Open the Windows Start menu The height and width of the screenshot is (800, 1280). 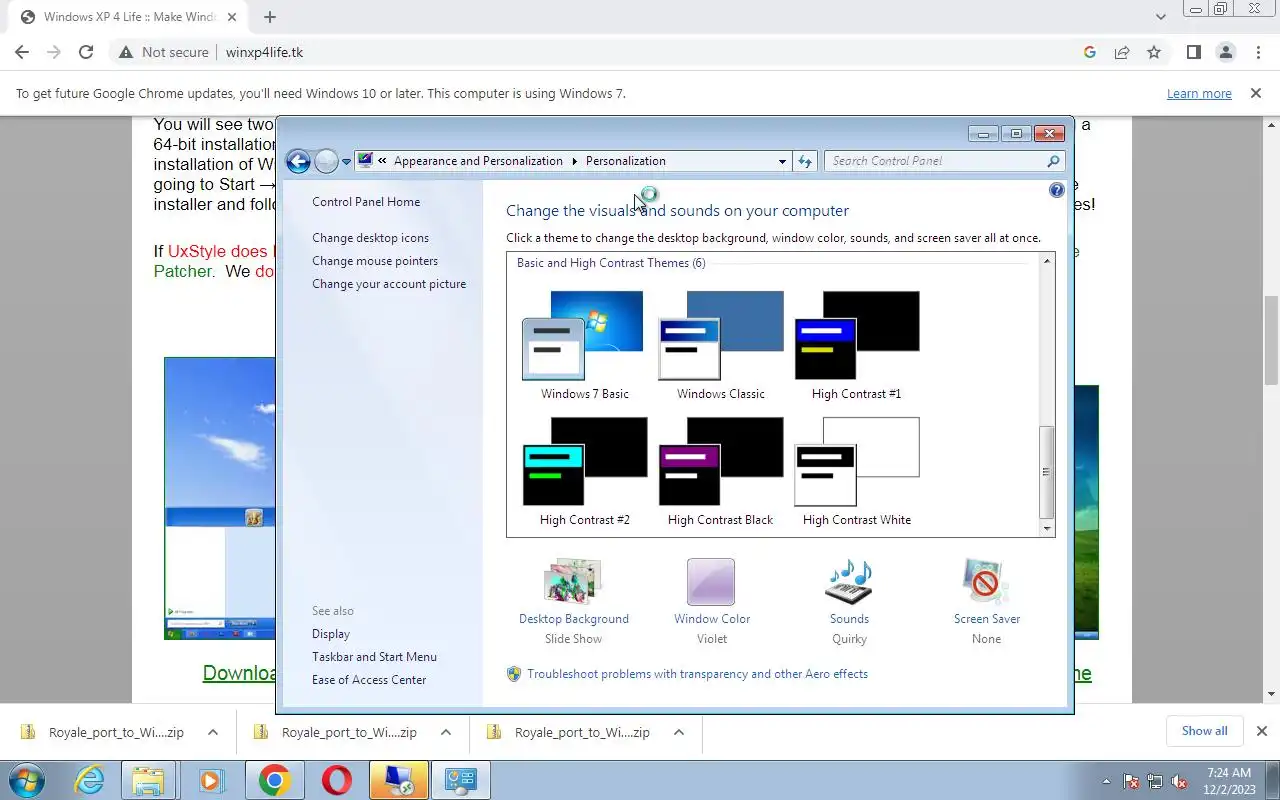[x=27, y=780]
